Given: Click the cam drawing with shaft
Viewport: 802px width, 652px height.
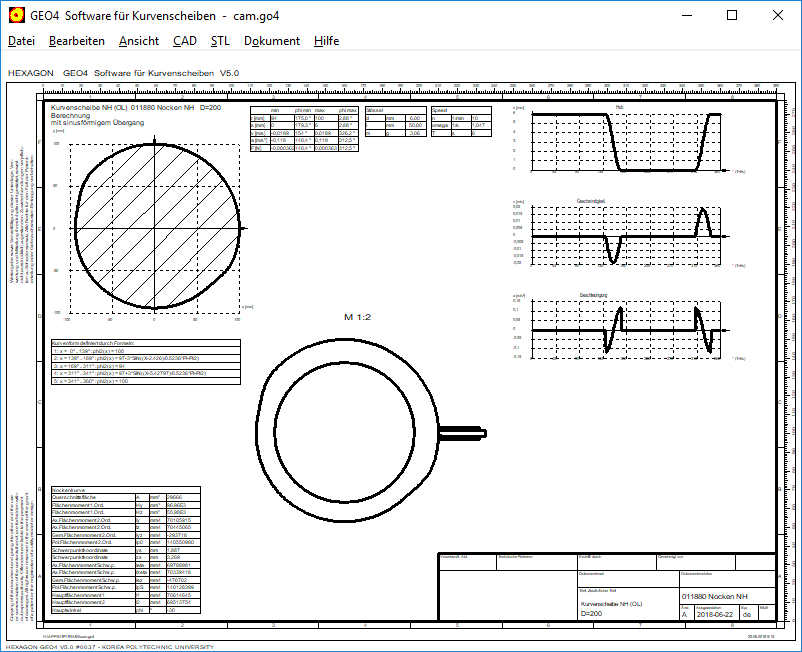Looking at the screenshot, I should [x=345, y=430].
